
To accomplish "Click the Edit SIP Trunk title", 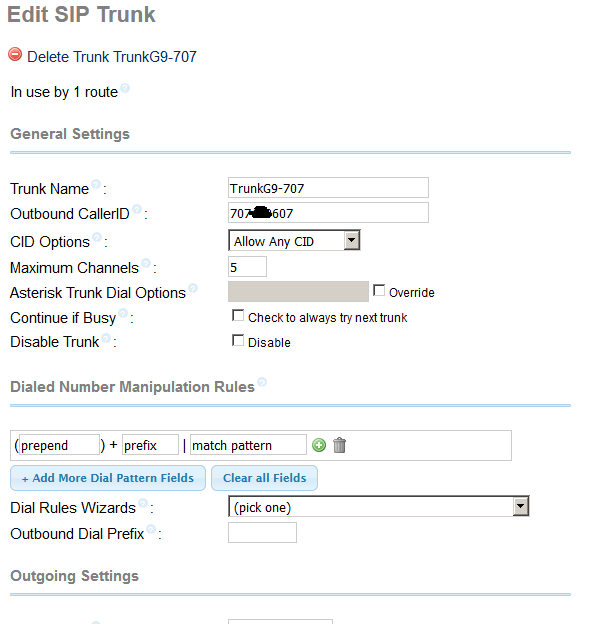I will pyautogui.click(x=81, y=15).
